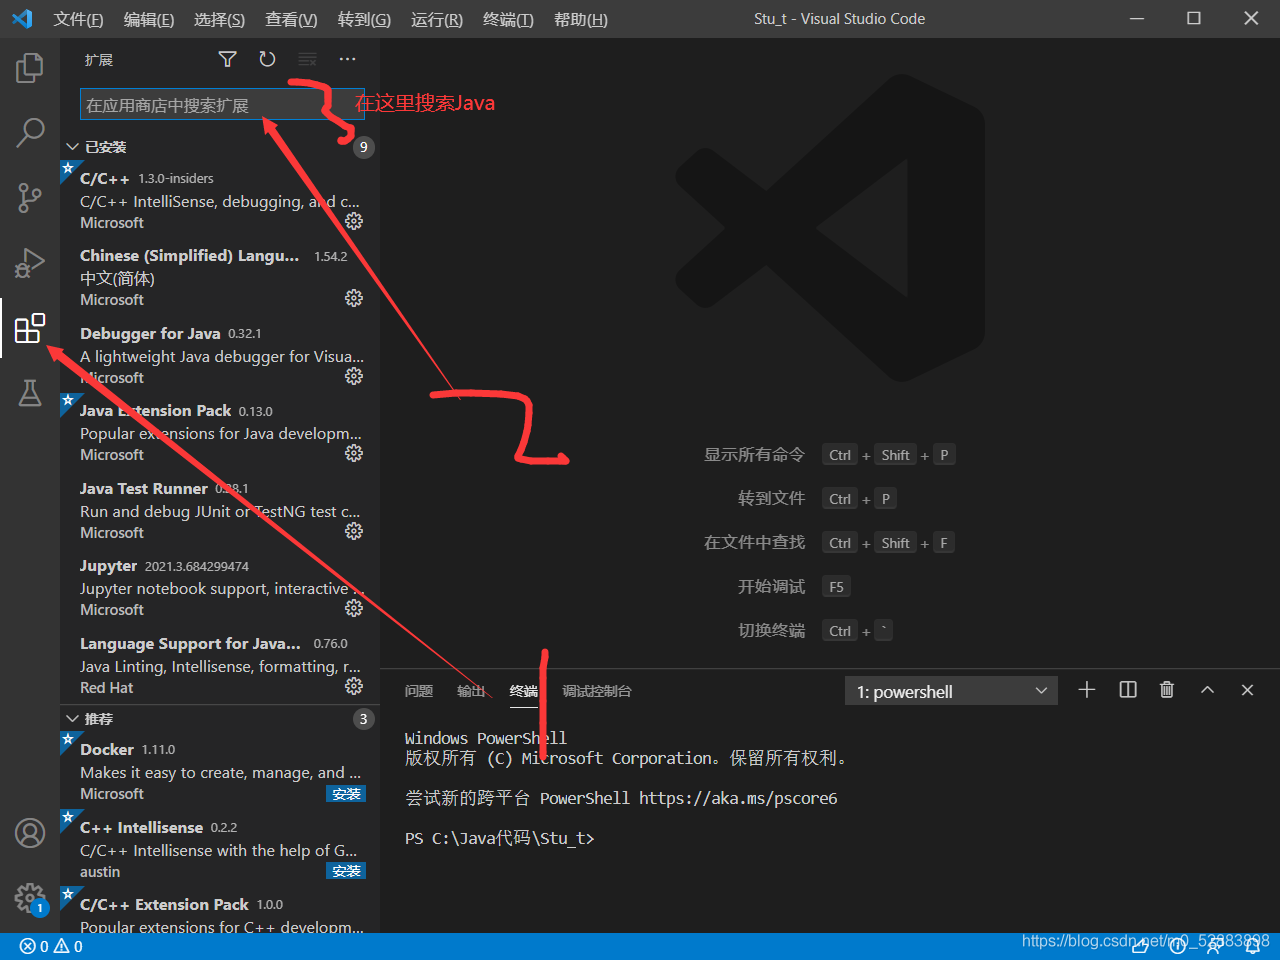Open the Accounts menu in activity bar
This screenshot has height=960, width=1280.
click(x=30, y=833)
